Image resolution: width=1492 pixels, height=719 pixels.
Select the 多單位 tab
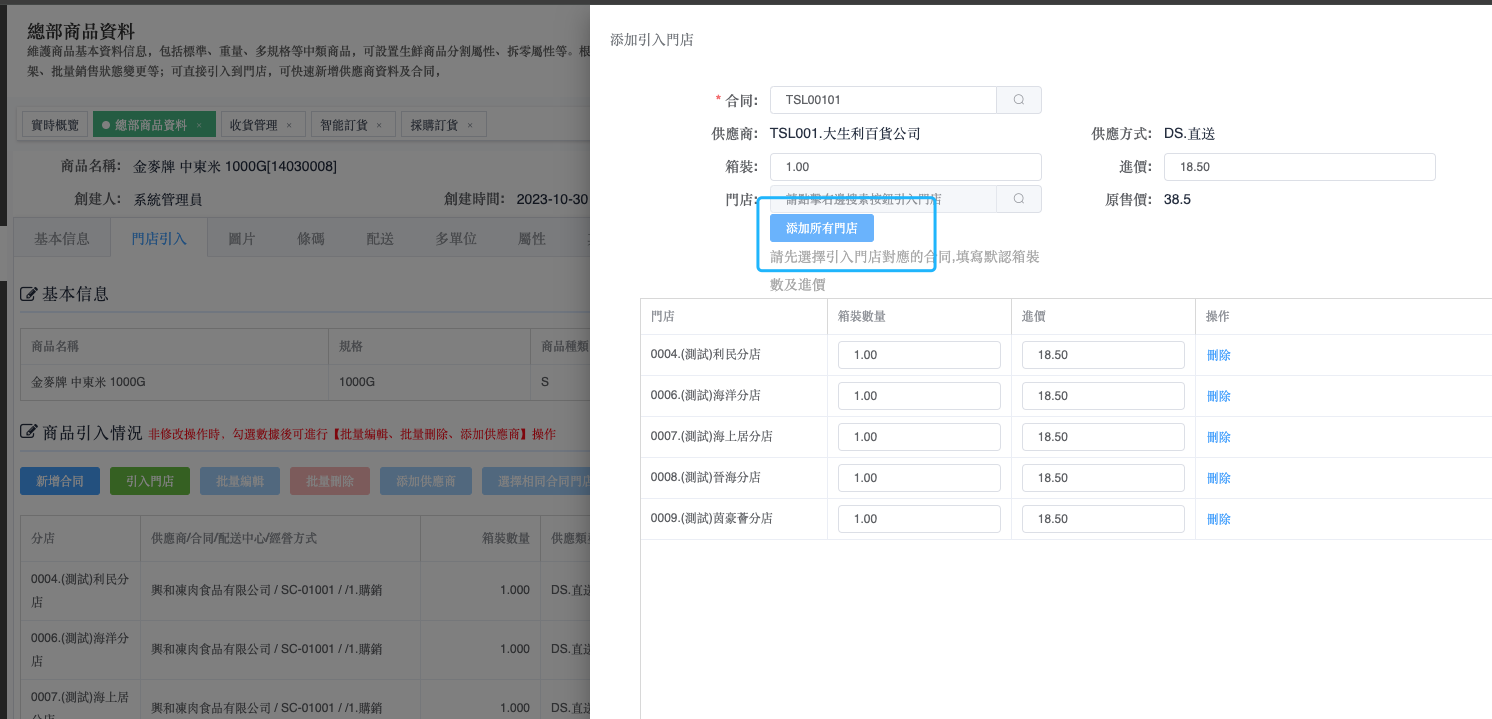click(x=455, y=239)
